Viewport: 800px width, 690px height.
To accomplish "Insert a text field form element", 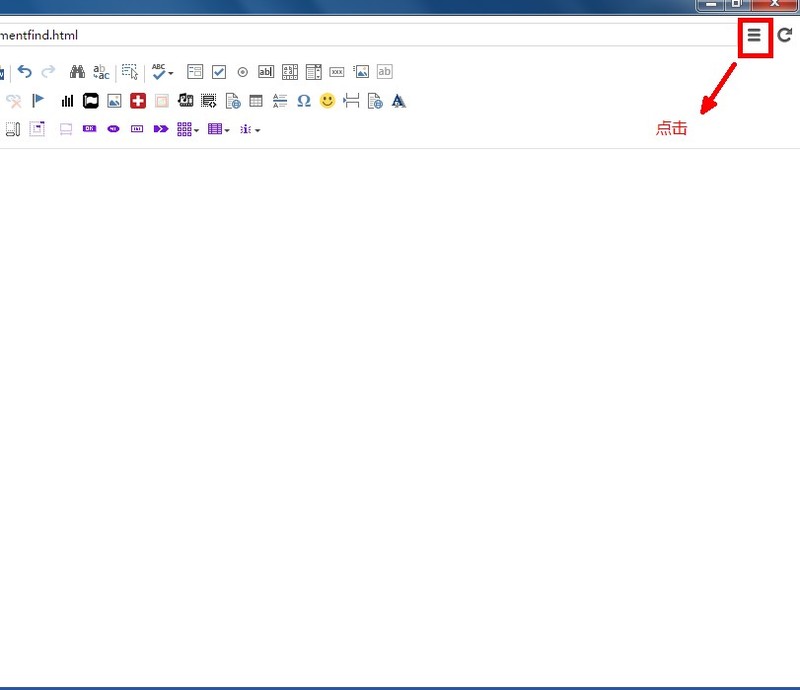I will coord(266,72).
